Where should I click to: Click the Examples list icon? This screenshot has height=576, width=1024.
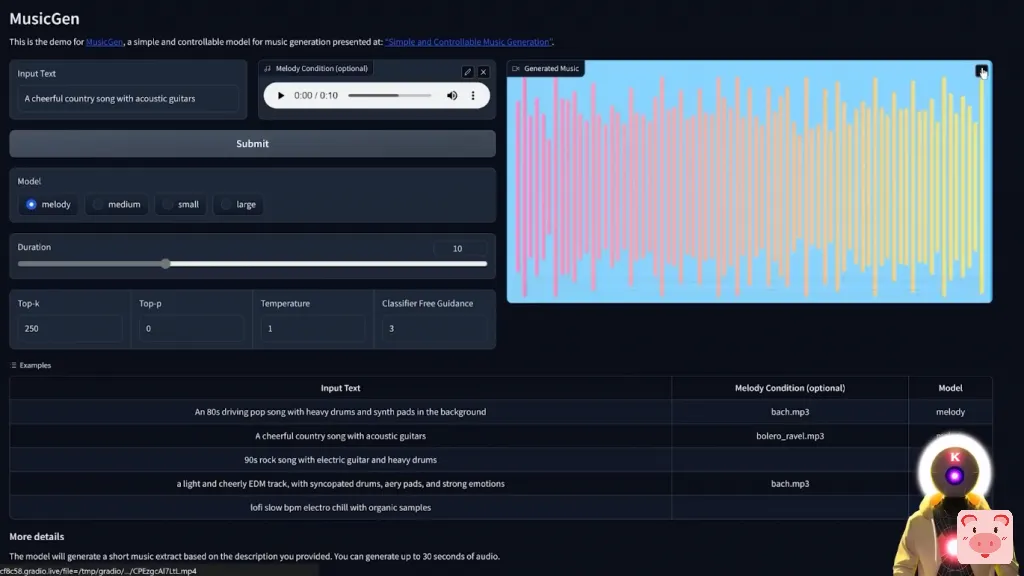click(x=13, y=365)
